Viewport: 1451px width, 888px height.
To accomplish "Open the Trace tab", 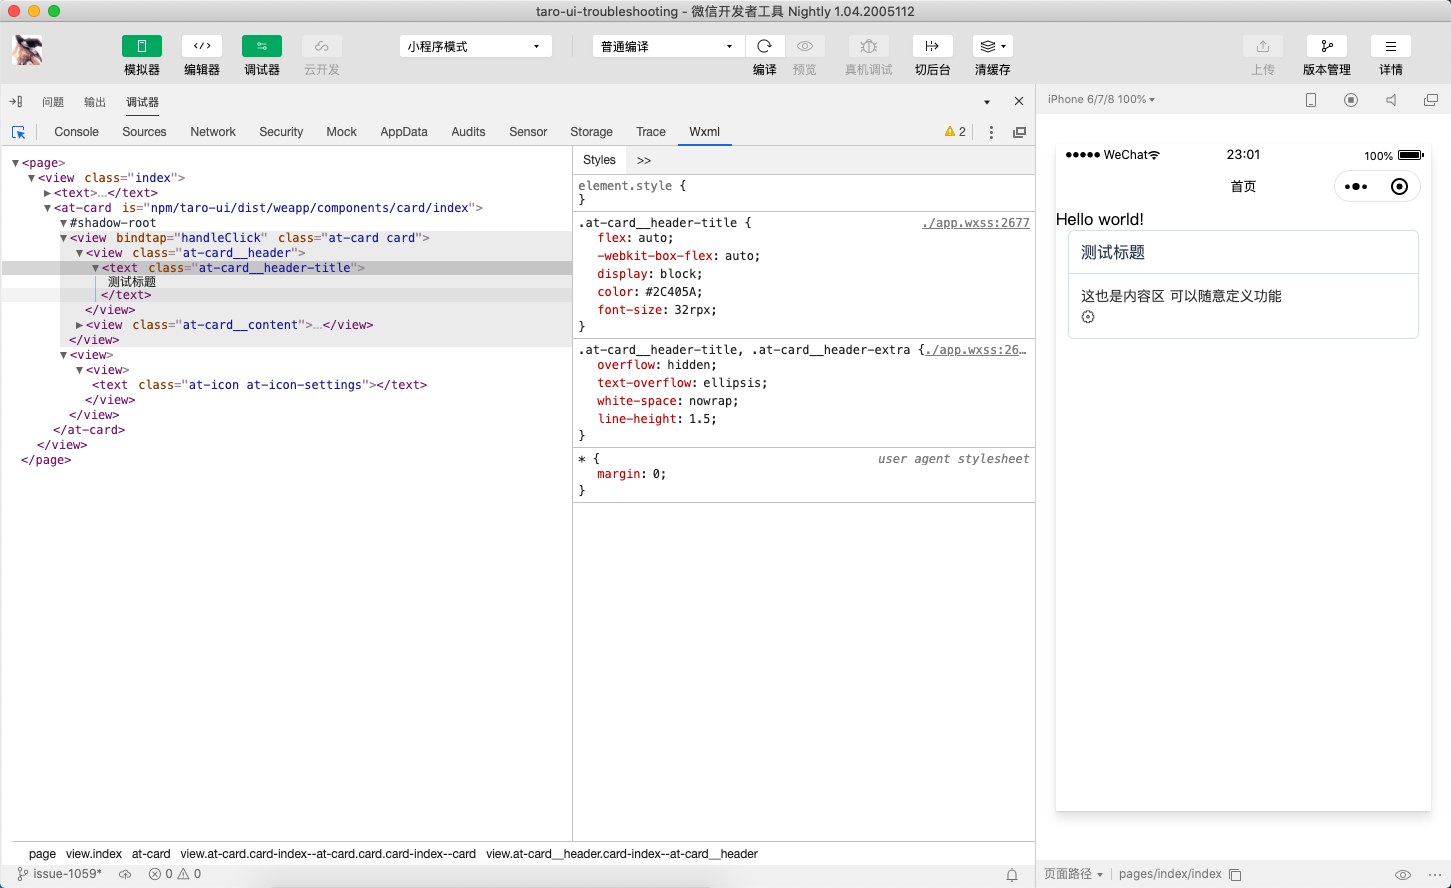I will click(651, 132).
